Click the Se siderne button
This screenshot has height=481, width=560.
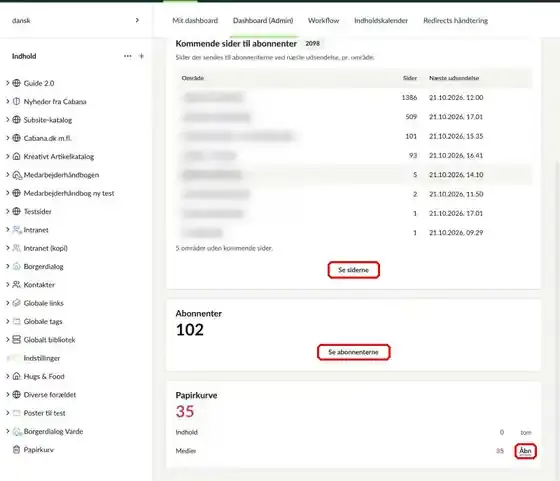coord(354,270)
